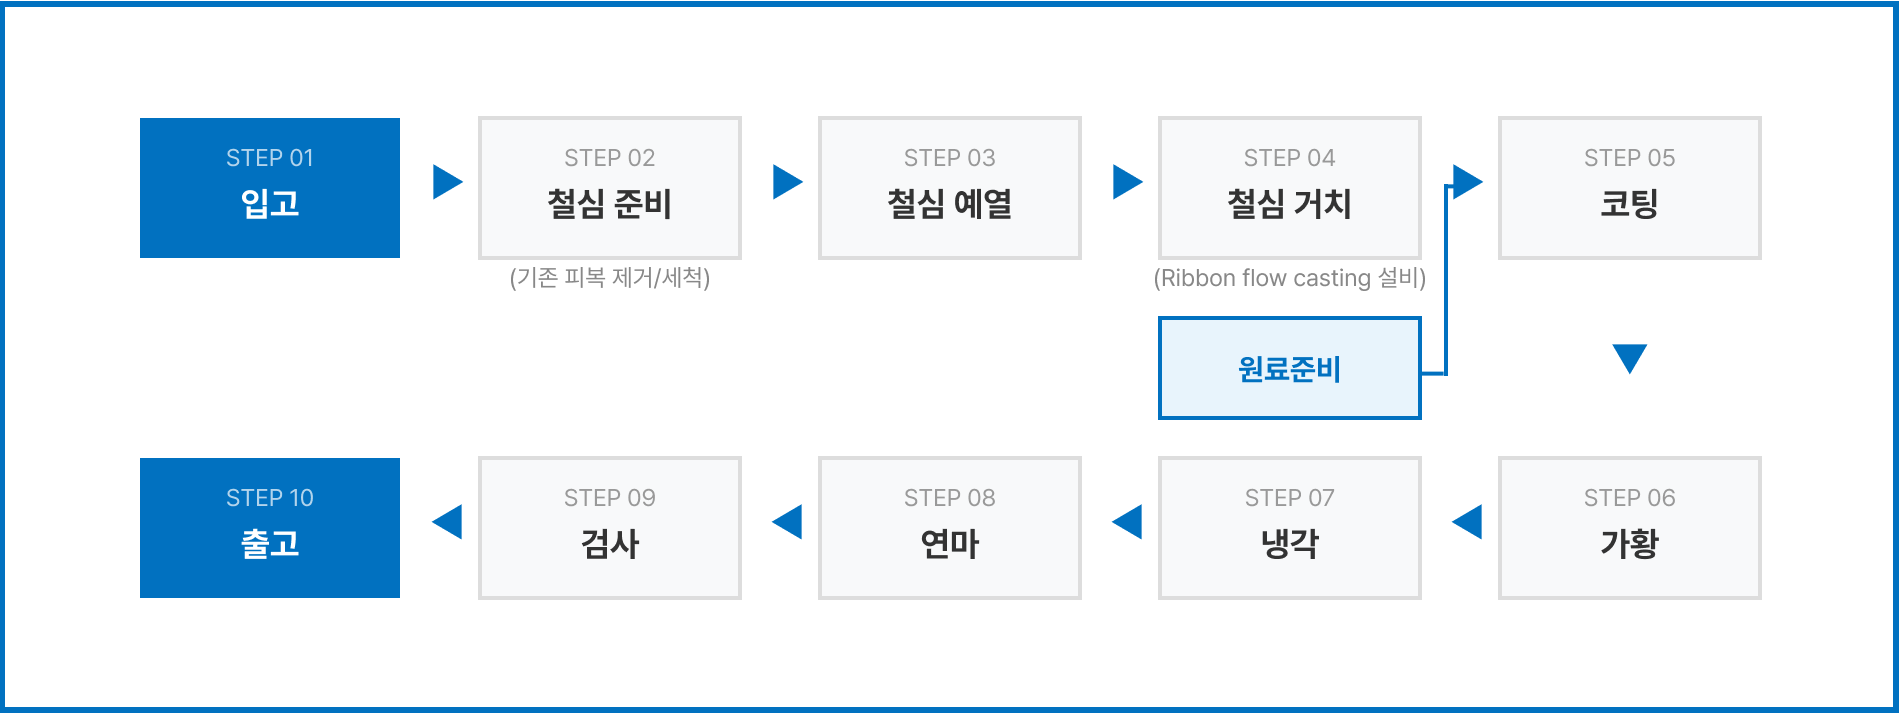Click the arrow between STEP 01 and STEP 02
1900x714 pixels.
coord(446,182)
